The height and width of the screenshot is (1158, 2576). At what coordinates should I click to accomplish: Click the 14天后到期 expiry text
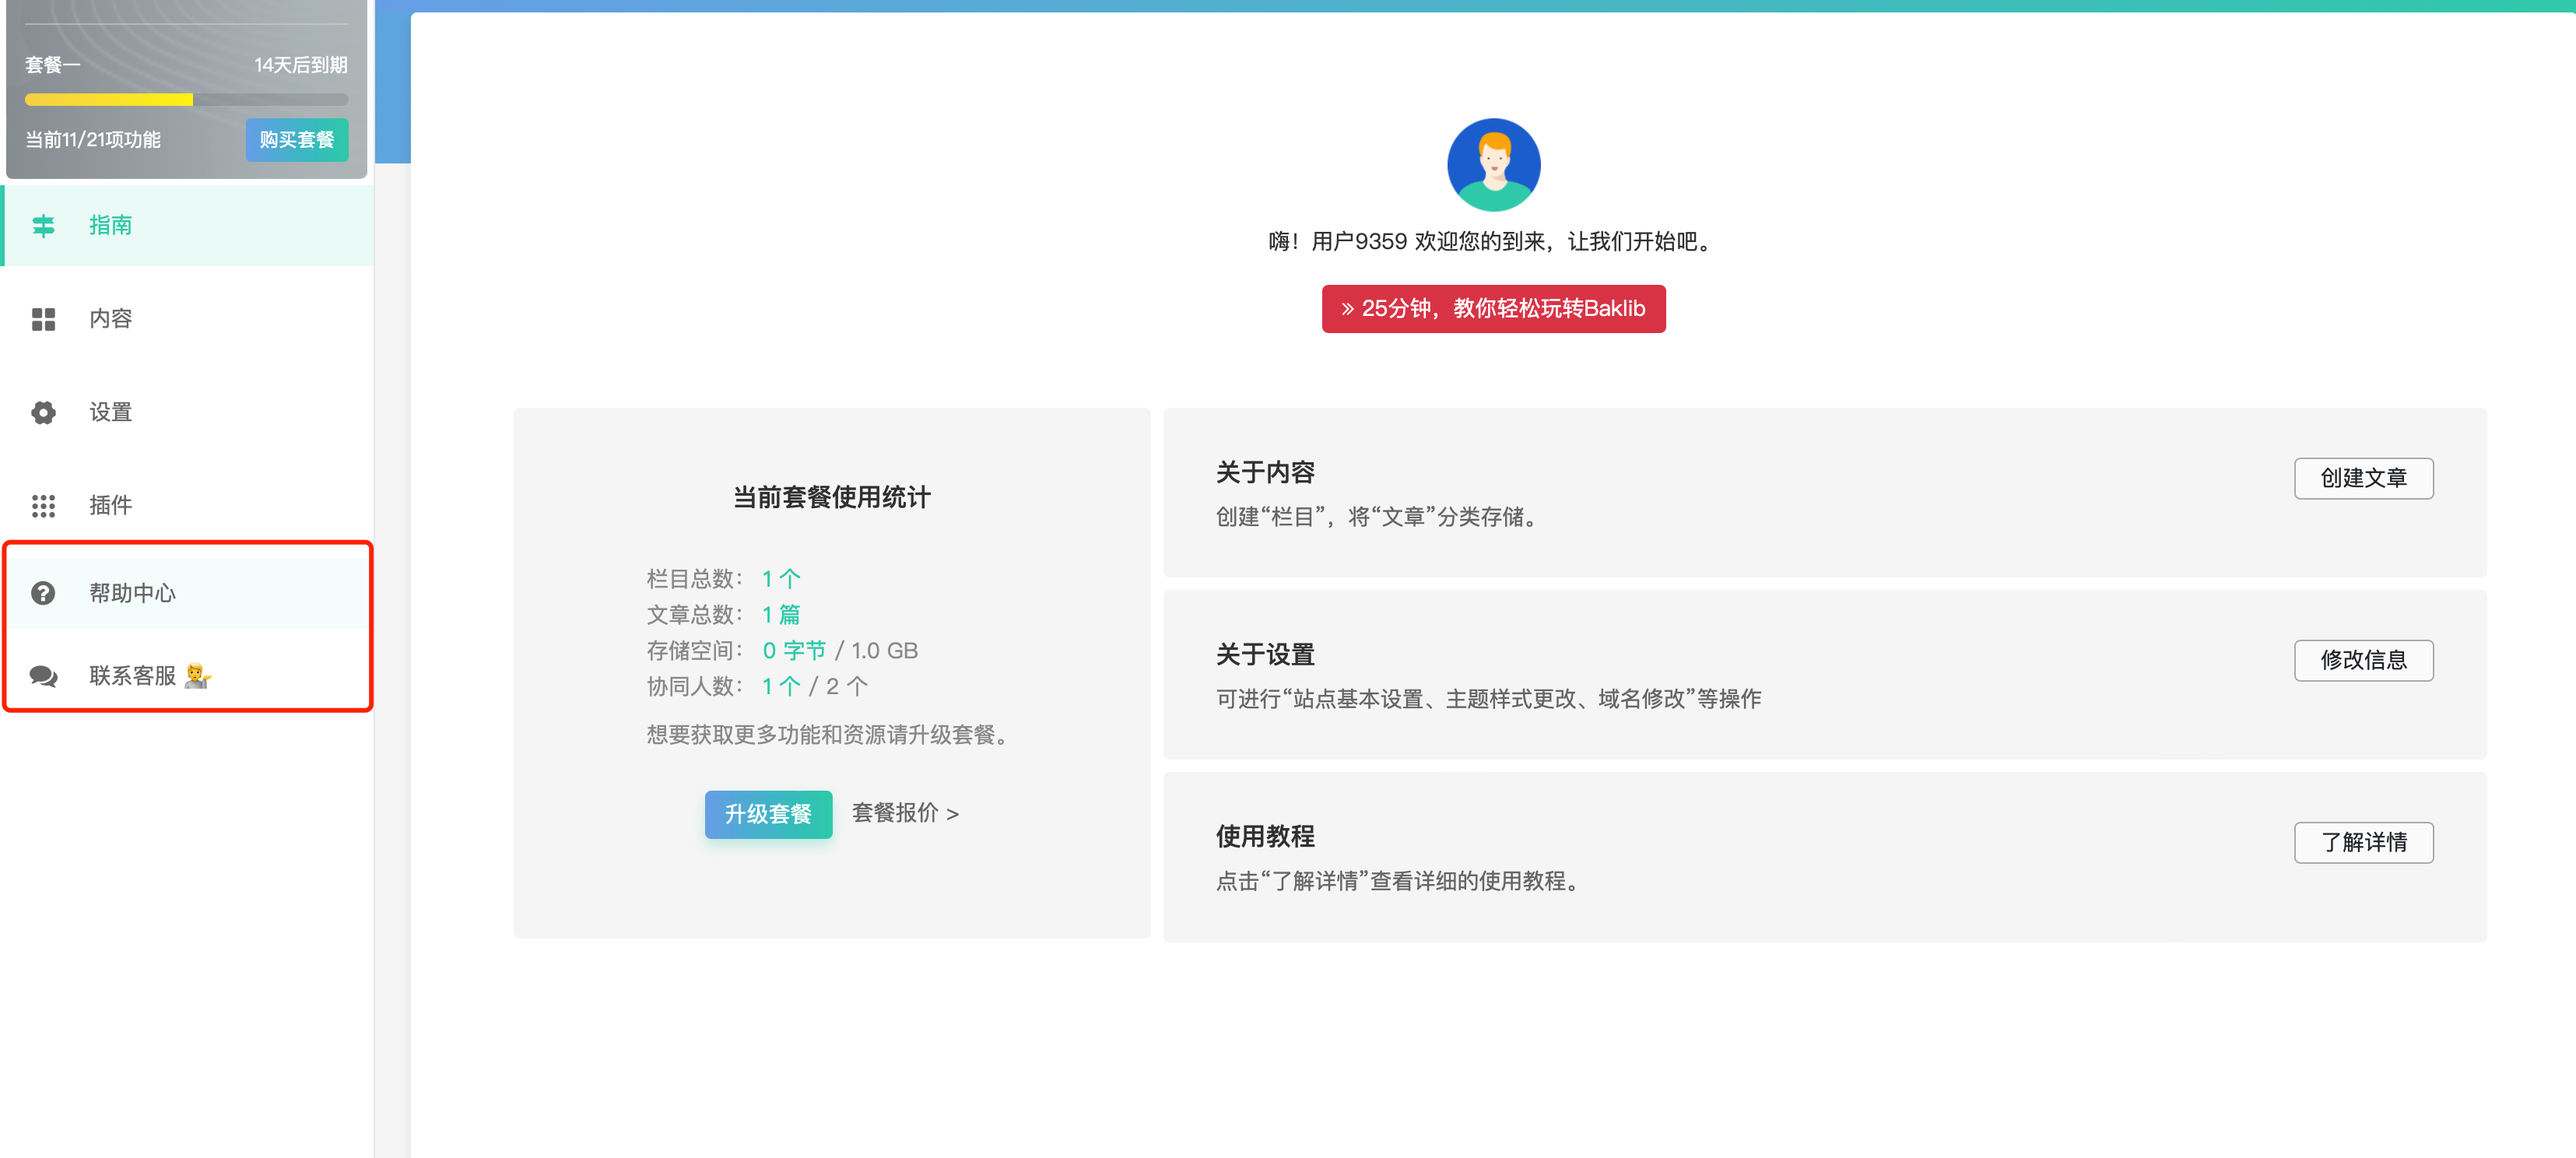[x=301, y=65]
